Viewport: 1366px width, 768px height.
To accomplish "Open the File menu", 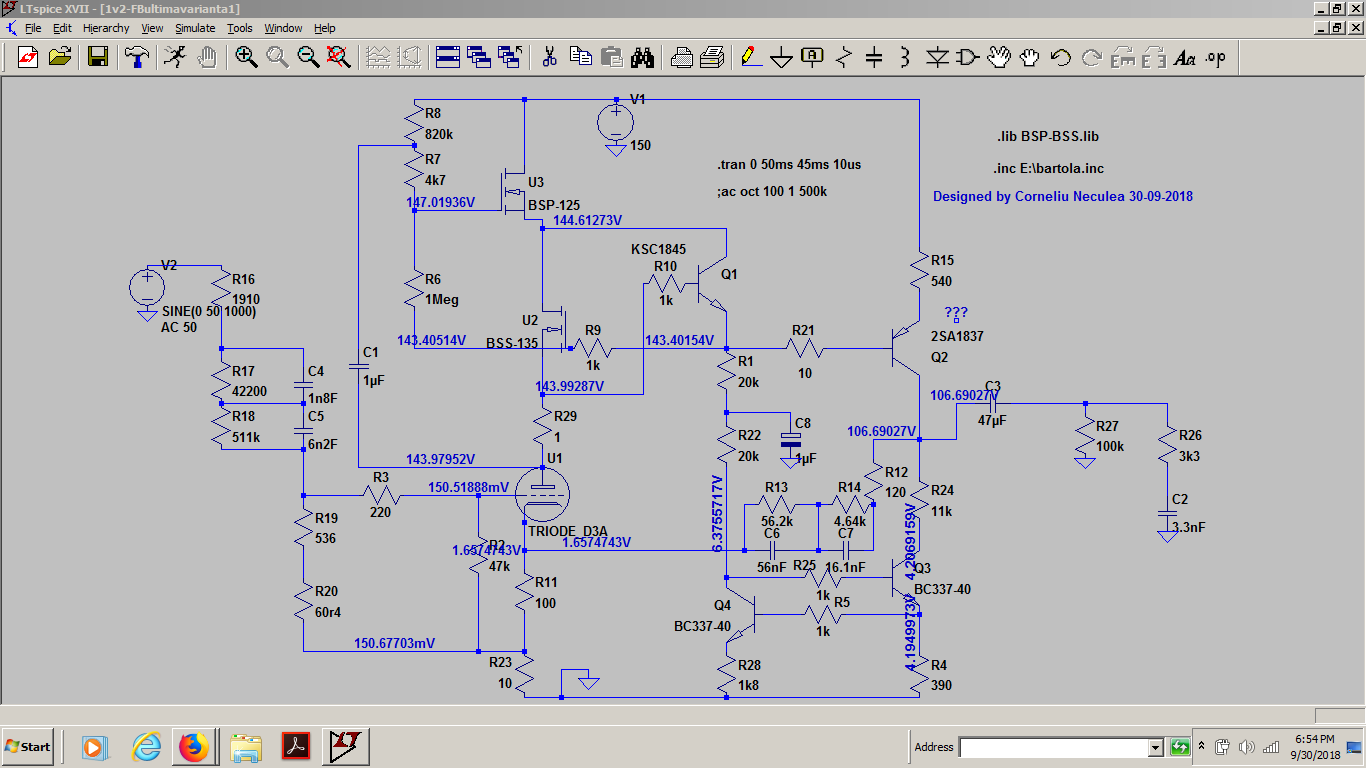I will [33, 28].
